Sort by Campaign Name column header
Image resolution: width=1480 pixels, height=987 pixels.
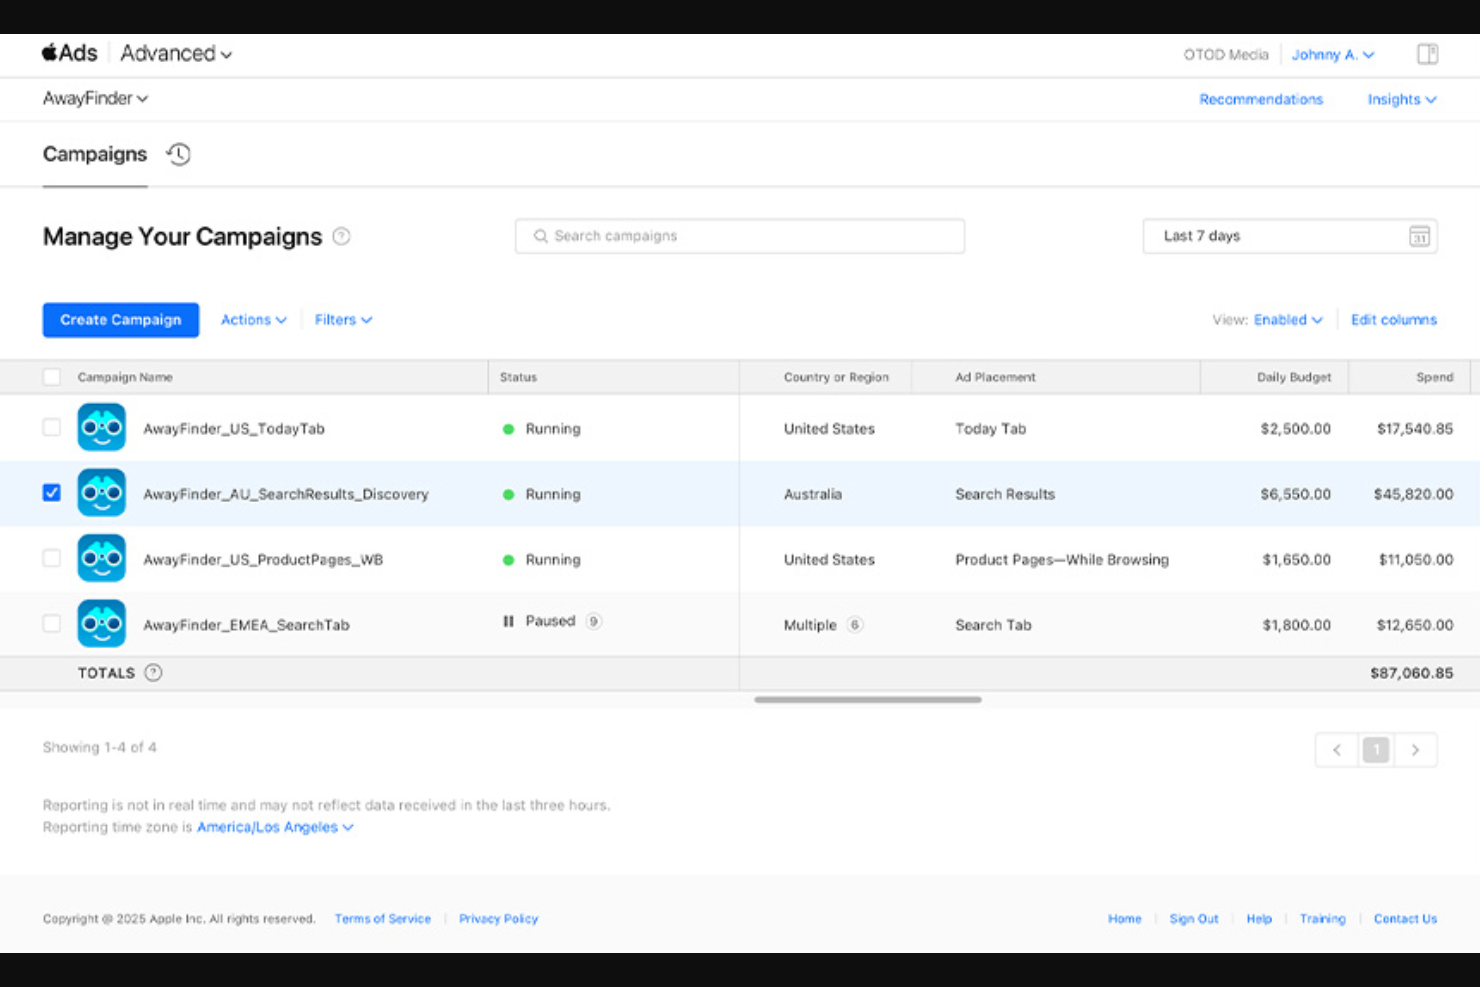tap(125, 377)
